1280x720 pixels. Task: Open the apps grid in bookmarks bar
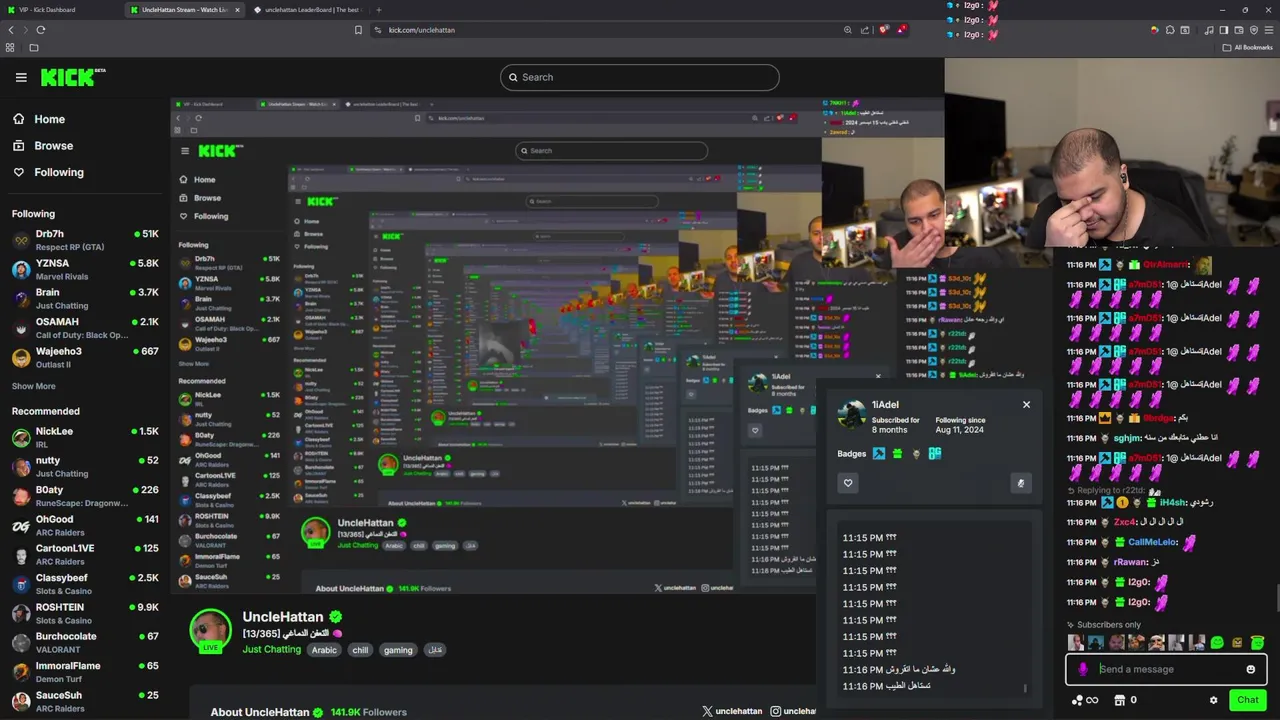pyautogui.click(x=10, y=47)
